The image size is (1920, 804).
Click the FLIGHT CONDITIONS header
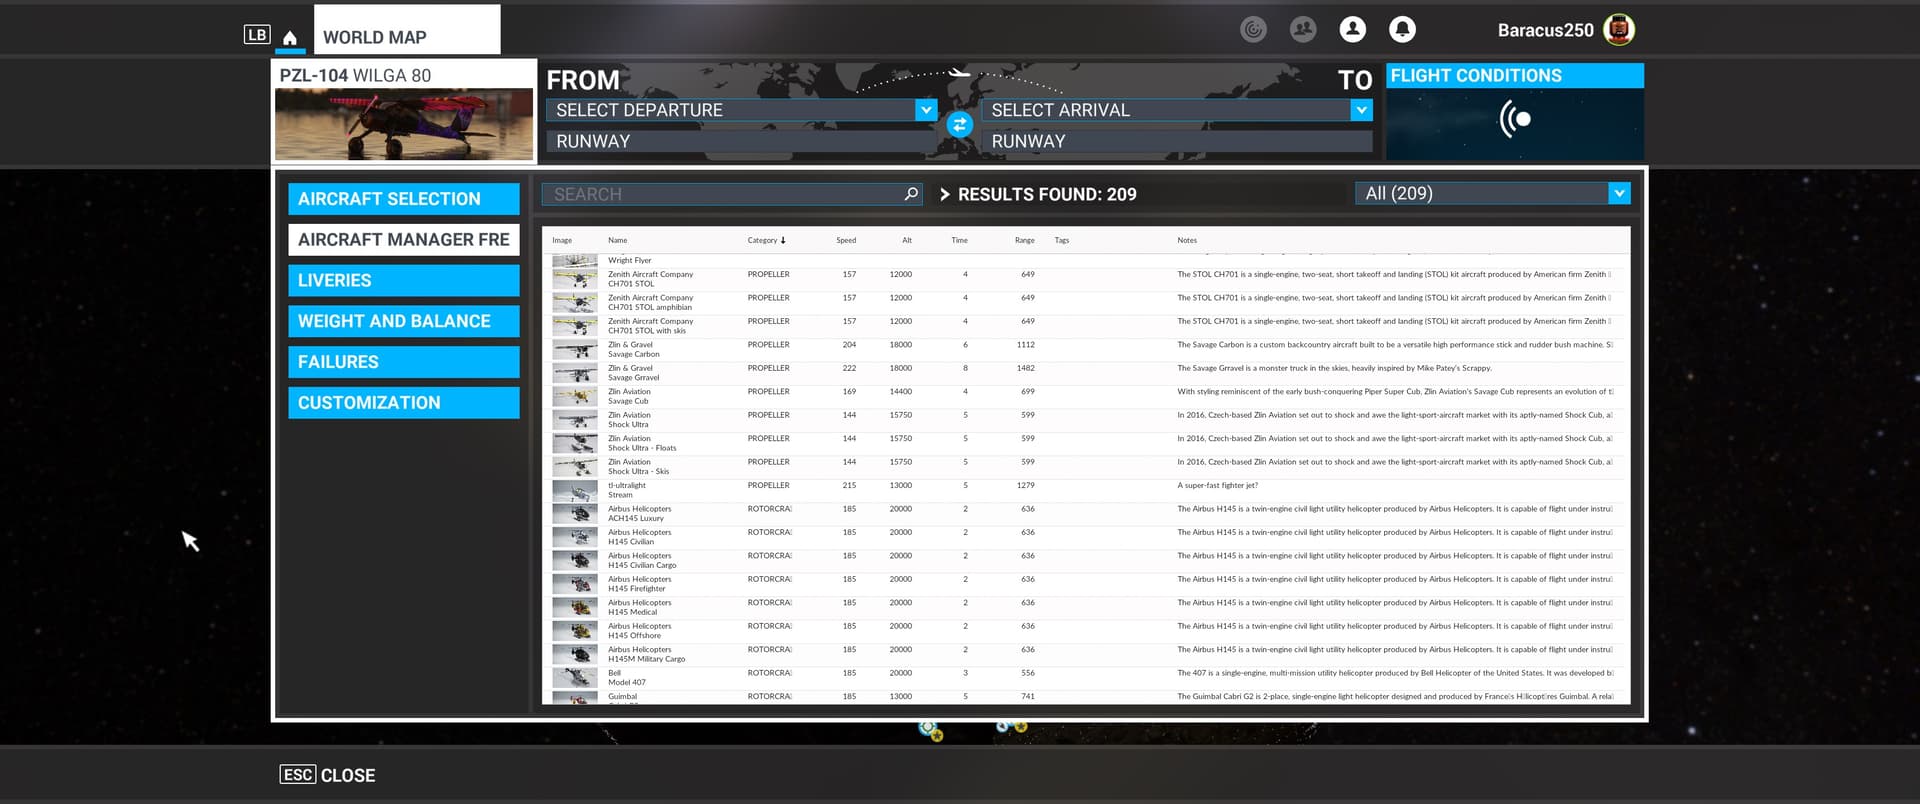click(1515, 76)
